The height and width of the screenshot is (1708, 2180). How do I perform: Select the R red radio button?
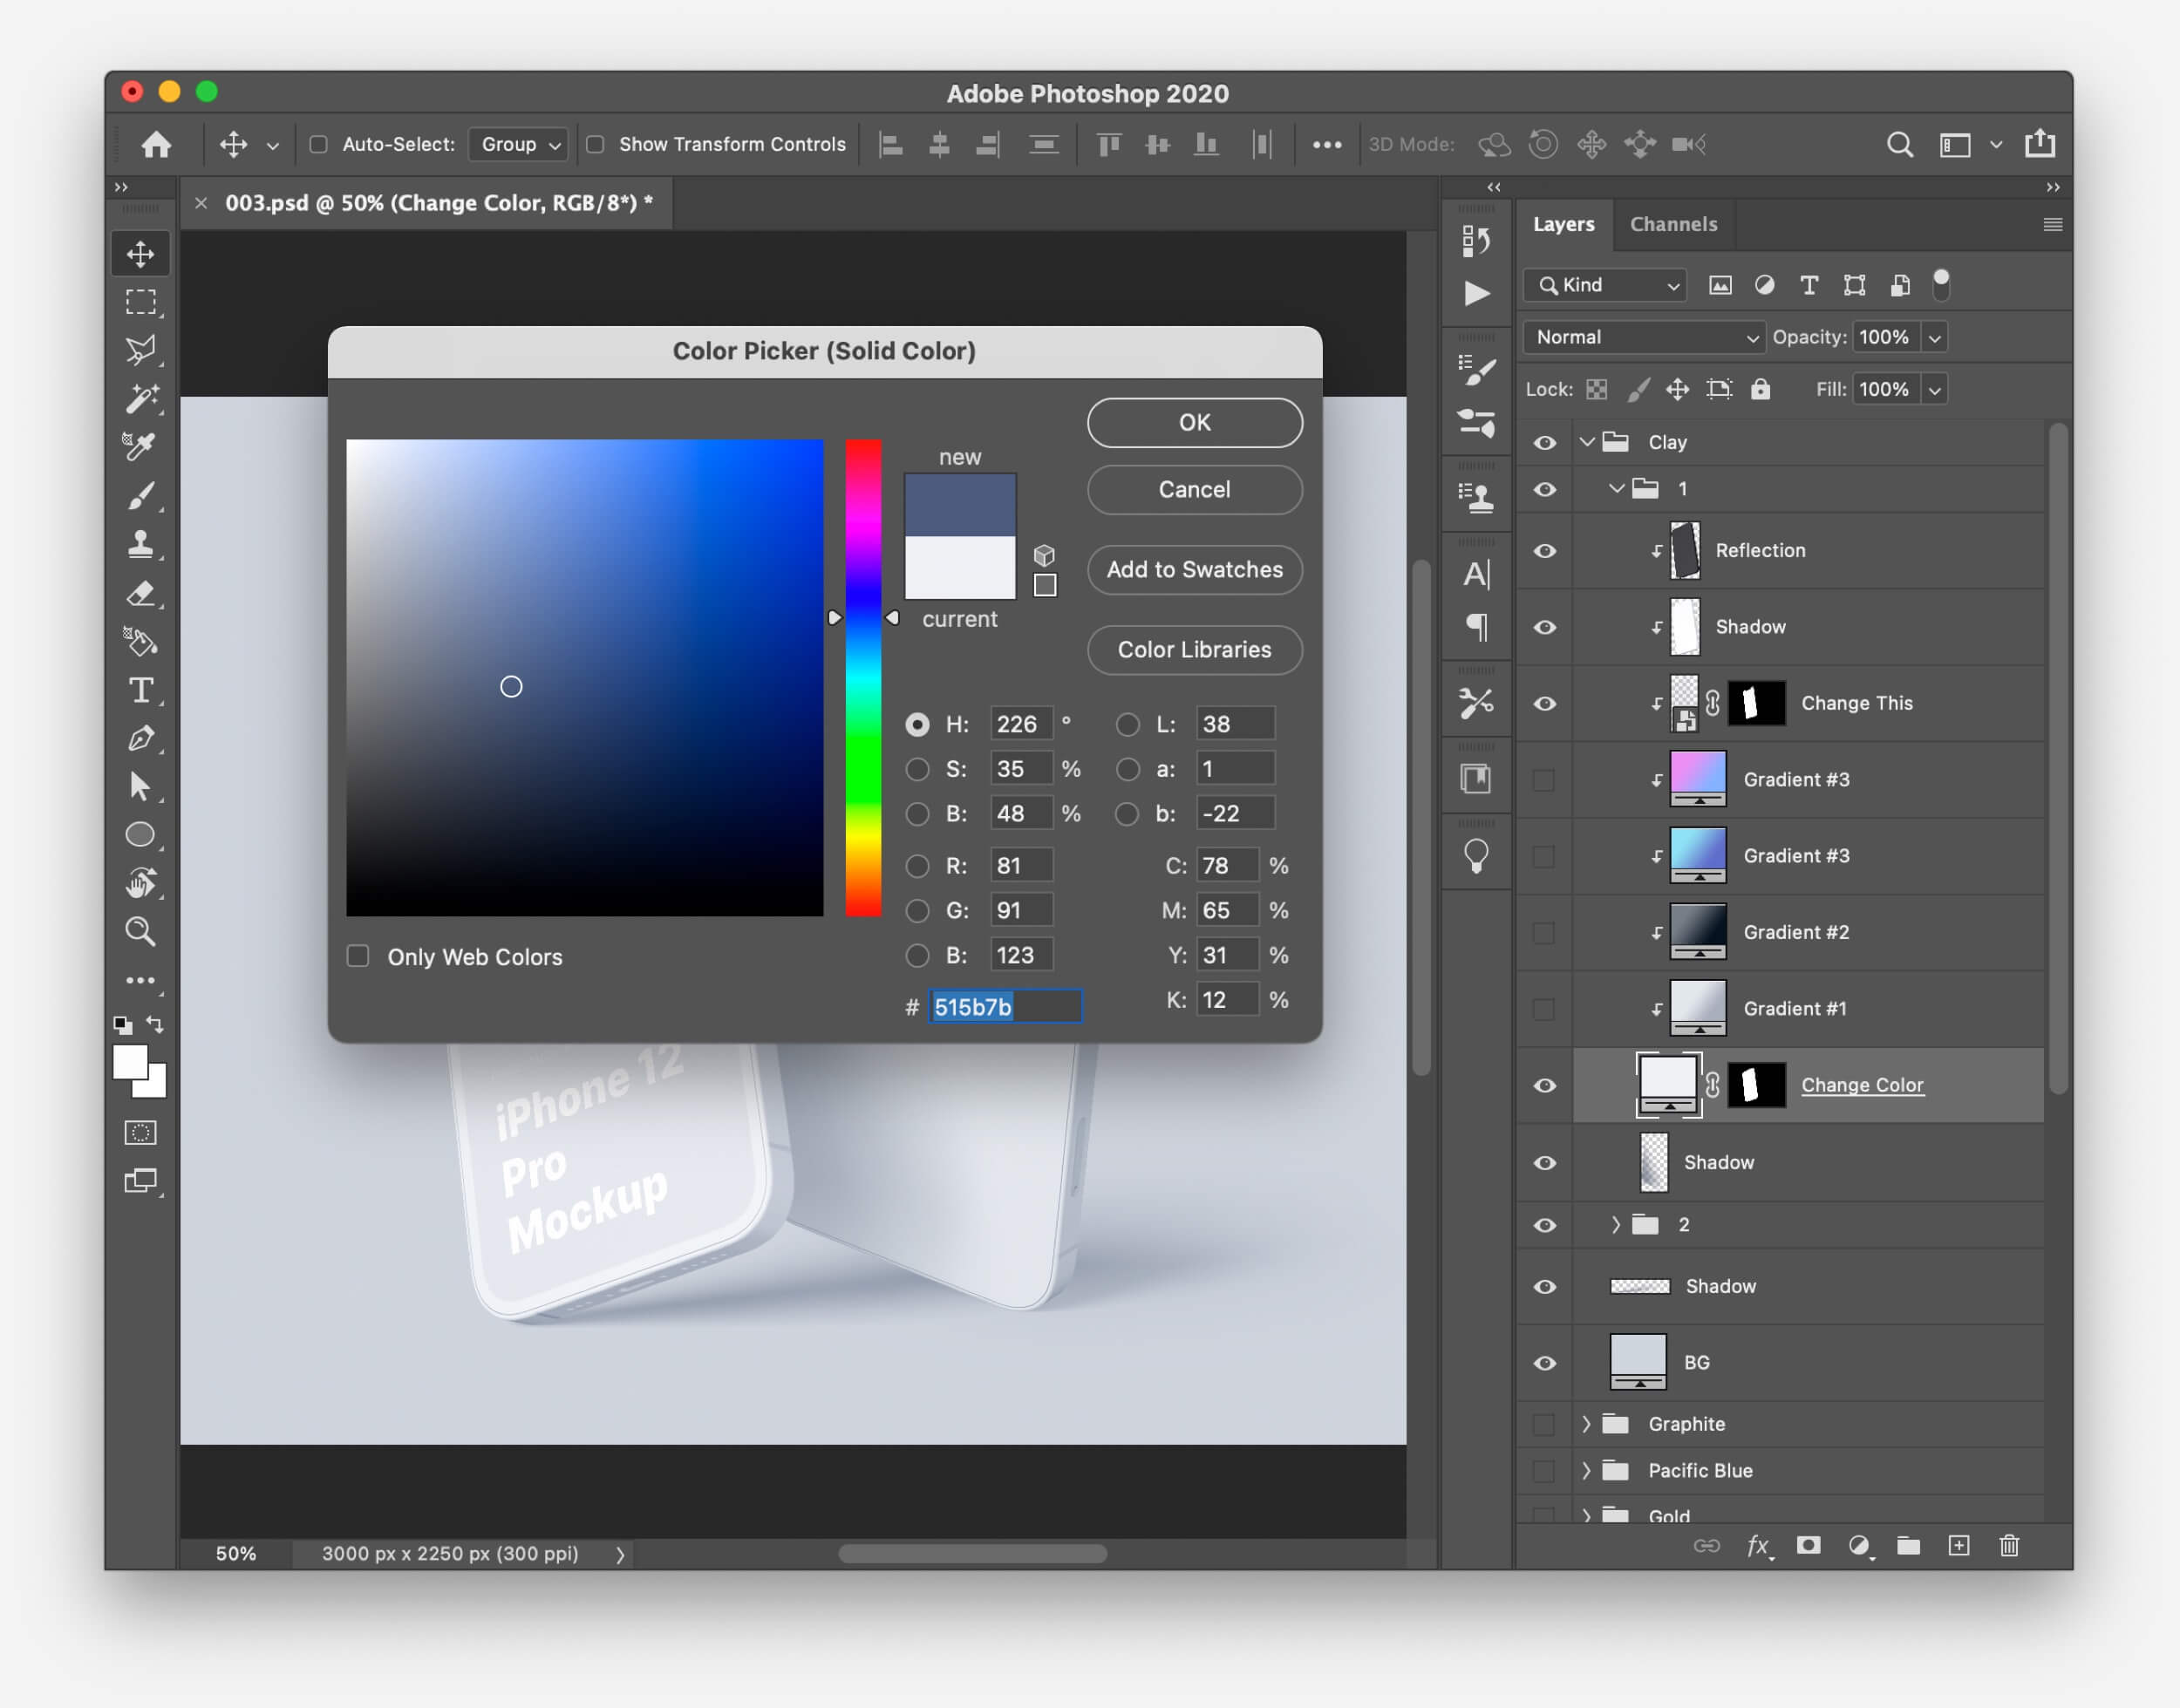(x=917, y=866)
